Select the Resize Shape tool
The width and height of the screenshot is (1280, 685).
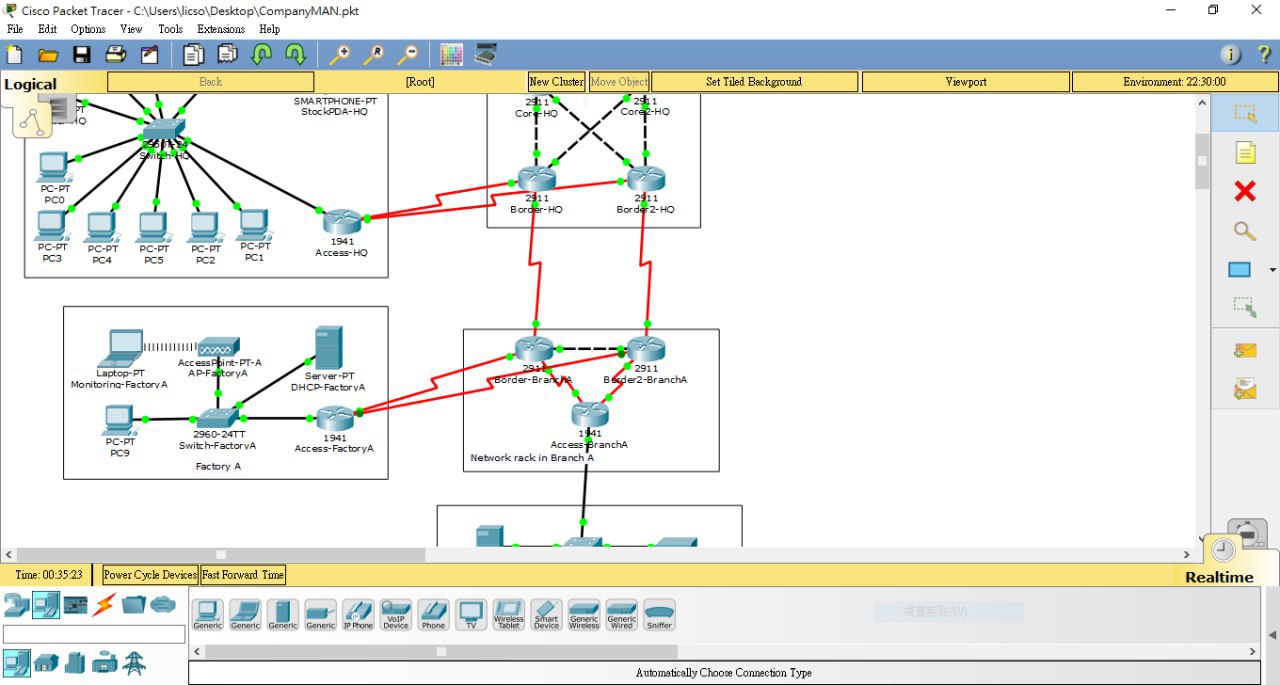[x=1245, y=307]
